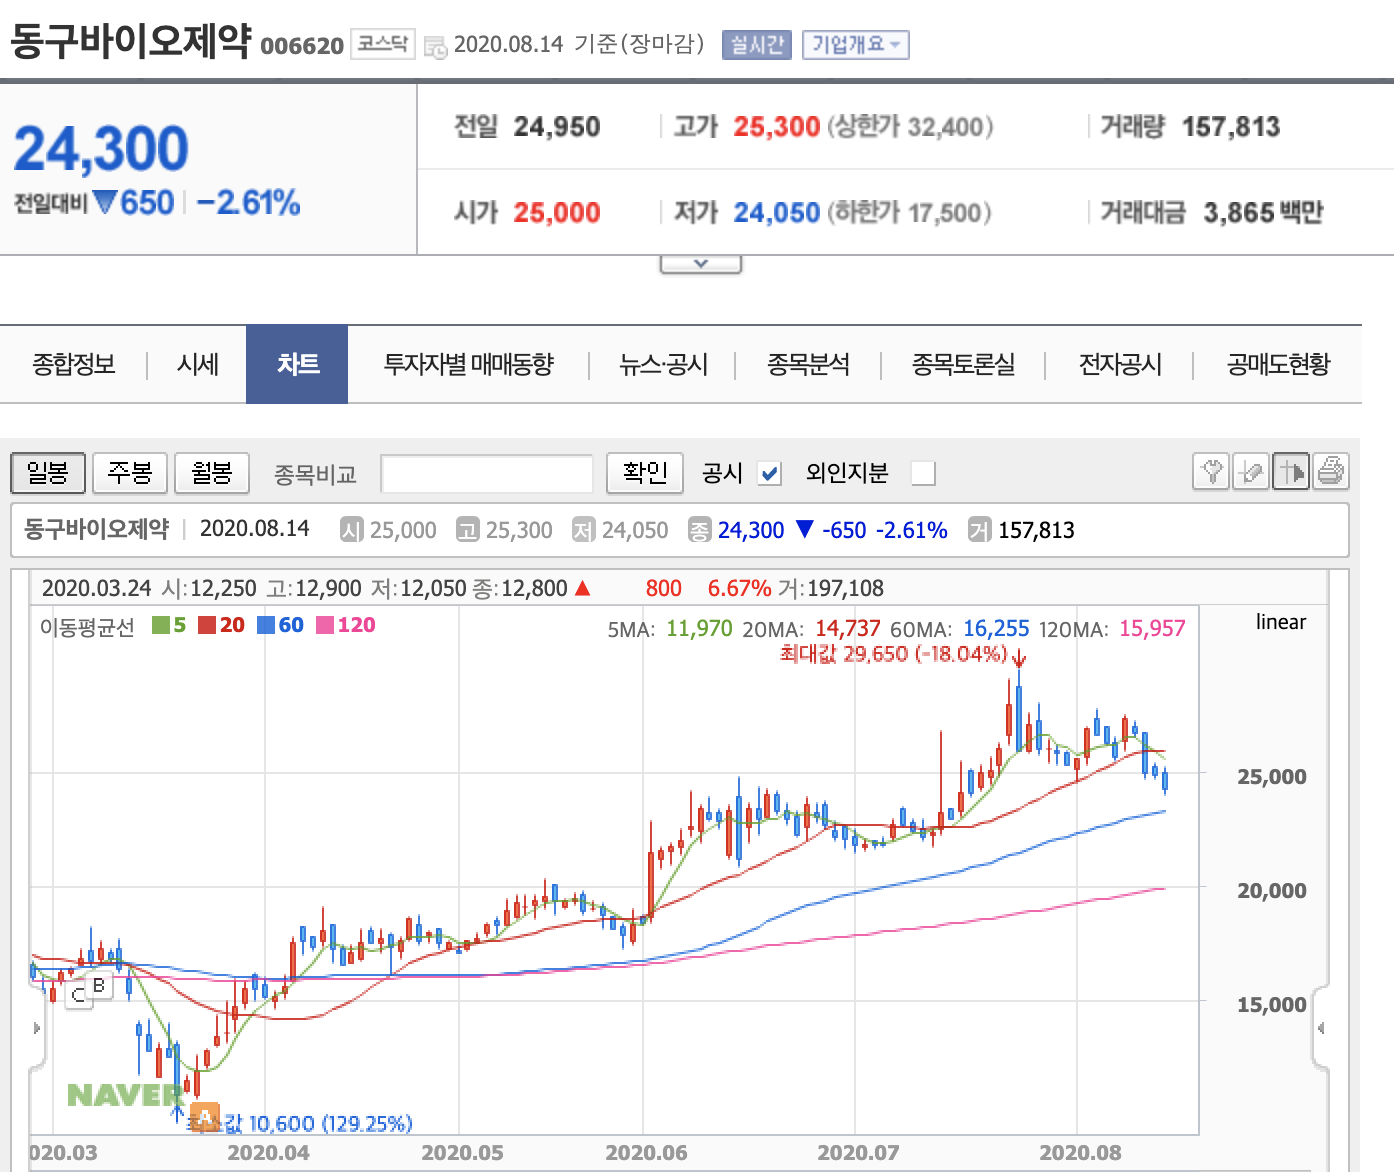Toggle the 공시 checkbox
Viewport: 1394px width, 1172px height.
pyautogui.click(x=769, y=473)
